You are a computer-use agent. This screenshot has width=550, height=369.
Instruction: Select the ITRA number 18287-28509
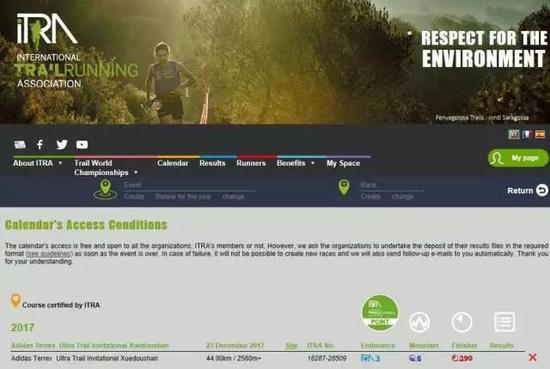click(x=327, y=358)
